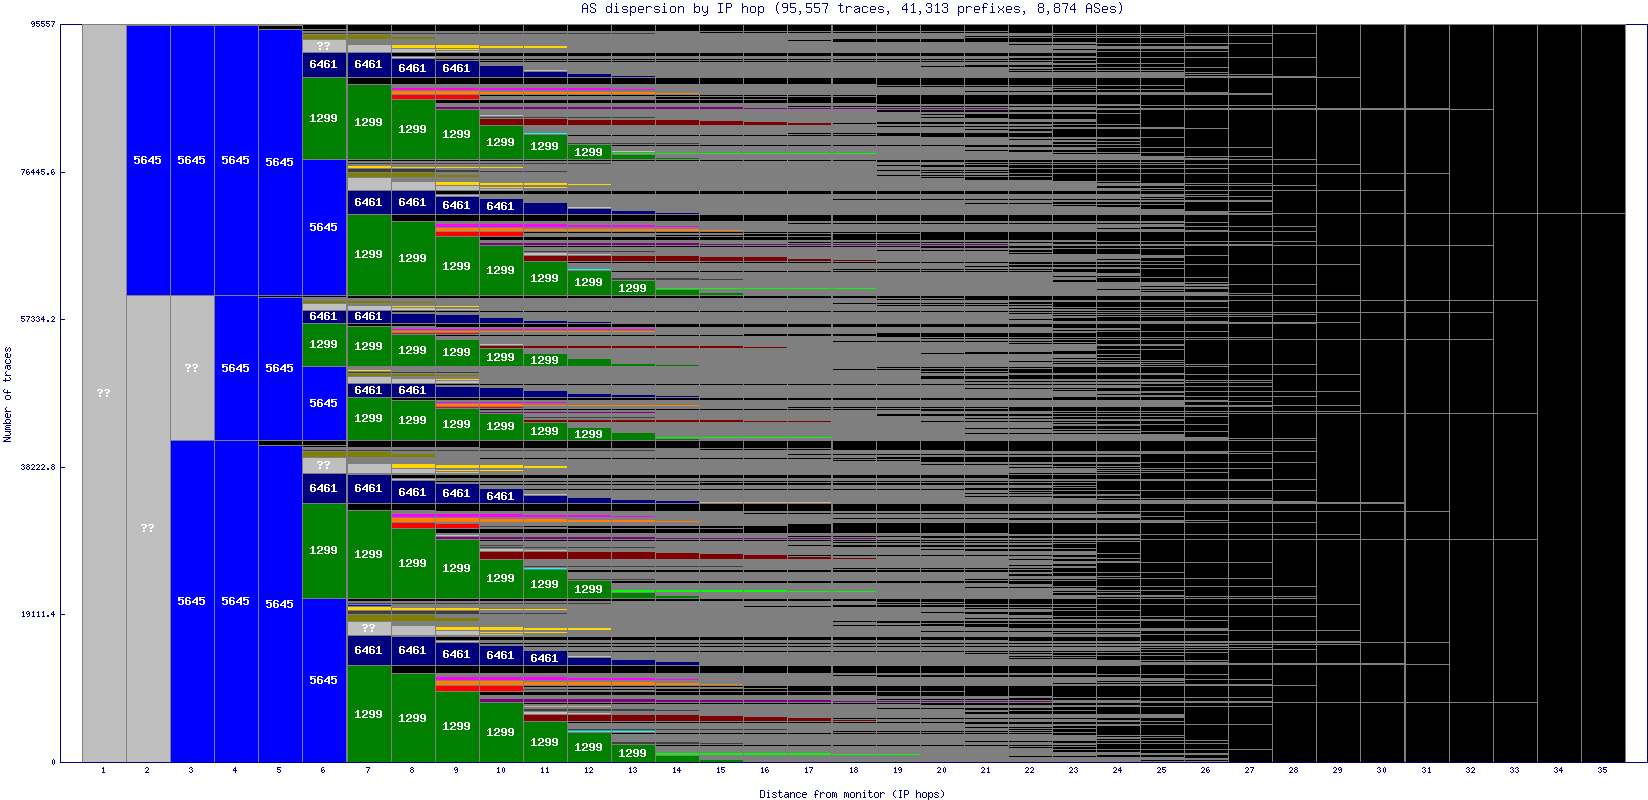Click x-axis hop number 17
The image size is (1648, 800).
808,770
